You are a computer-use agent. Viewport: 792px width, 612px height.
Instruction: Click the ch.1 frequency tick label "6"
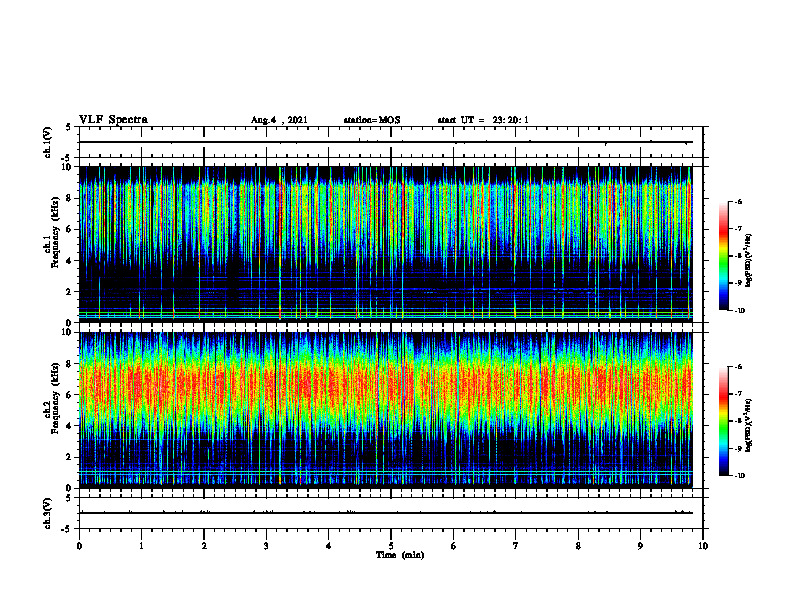(x=70, y=229)
